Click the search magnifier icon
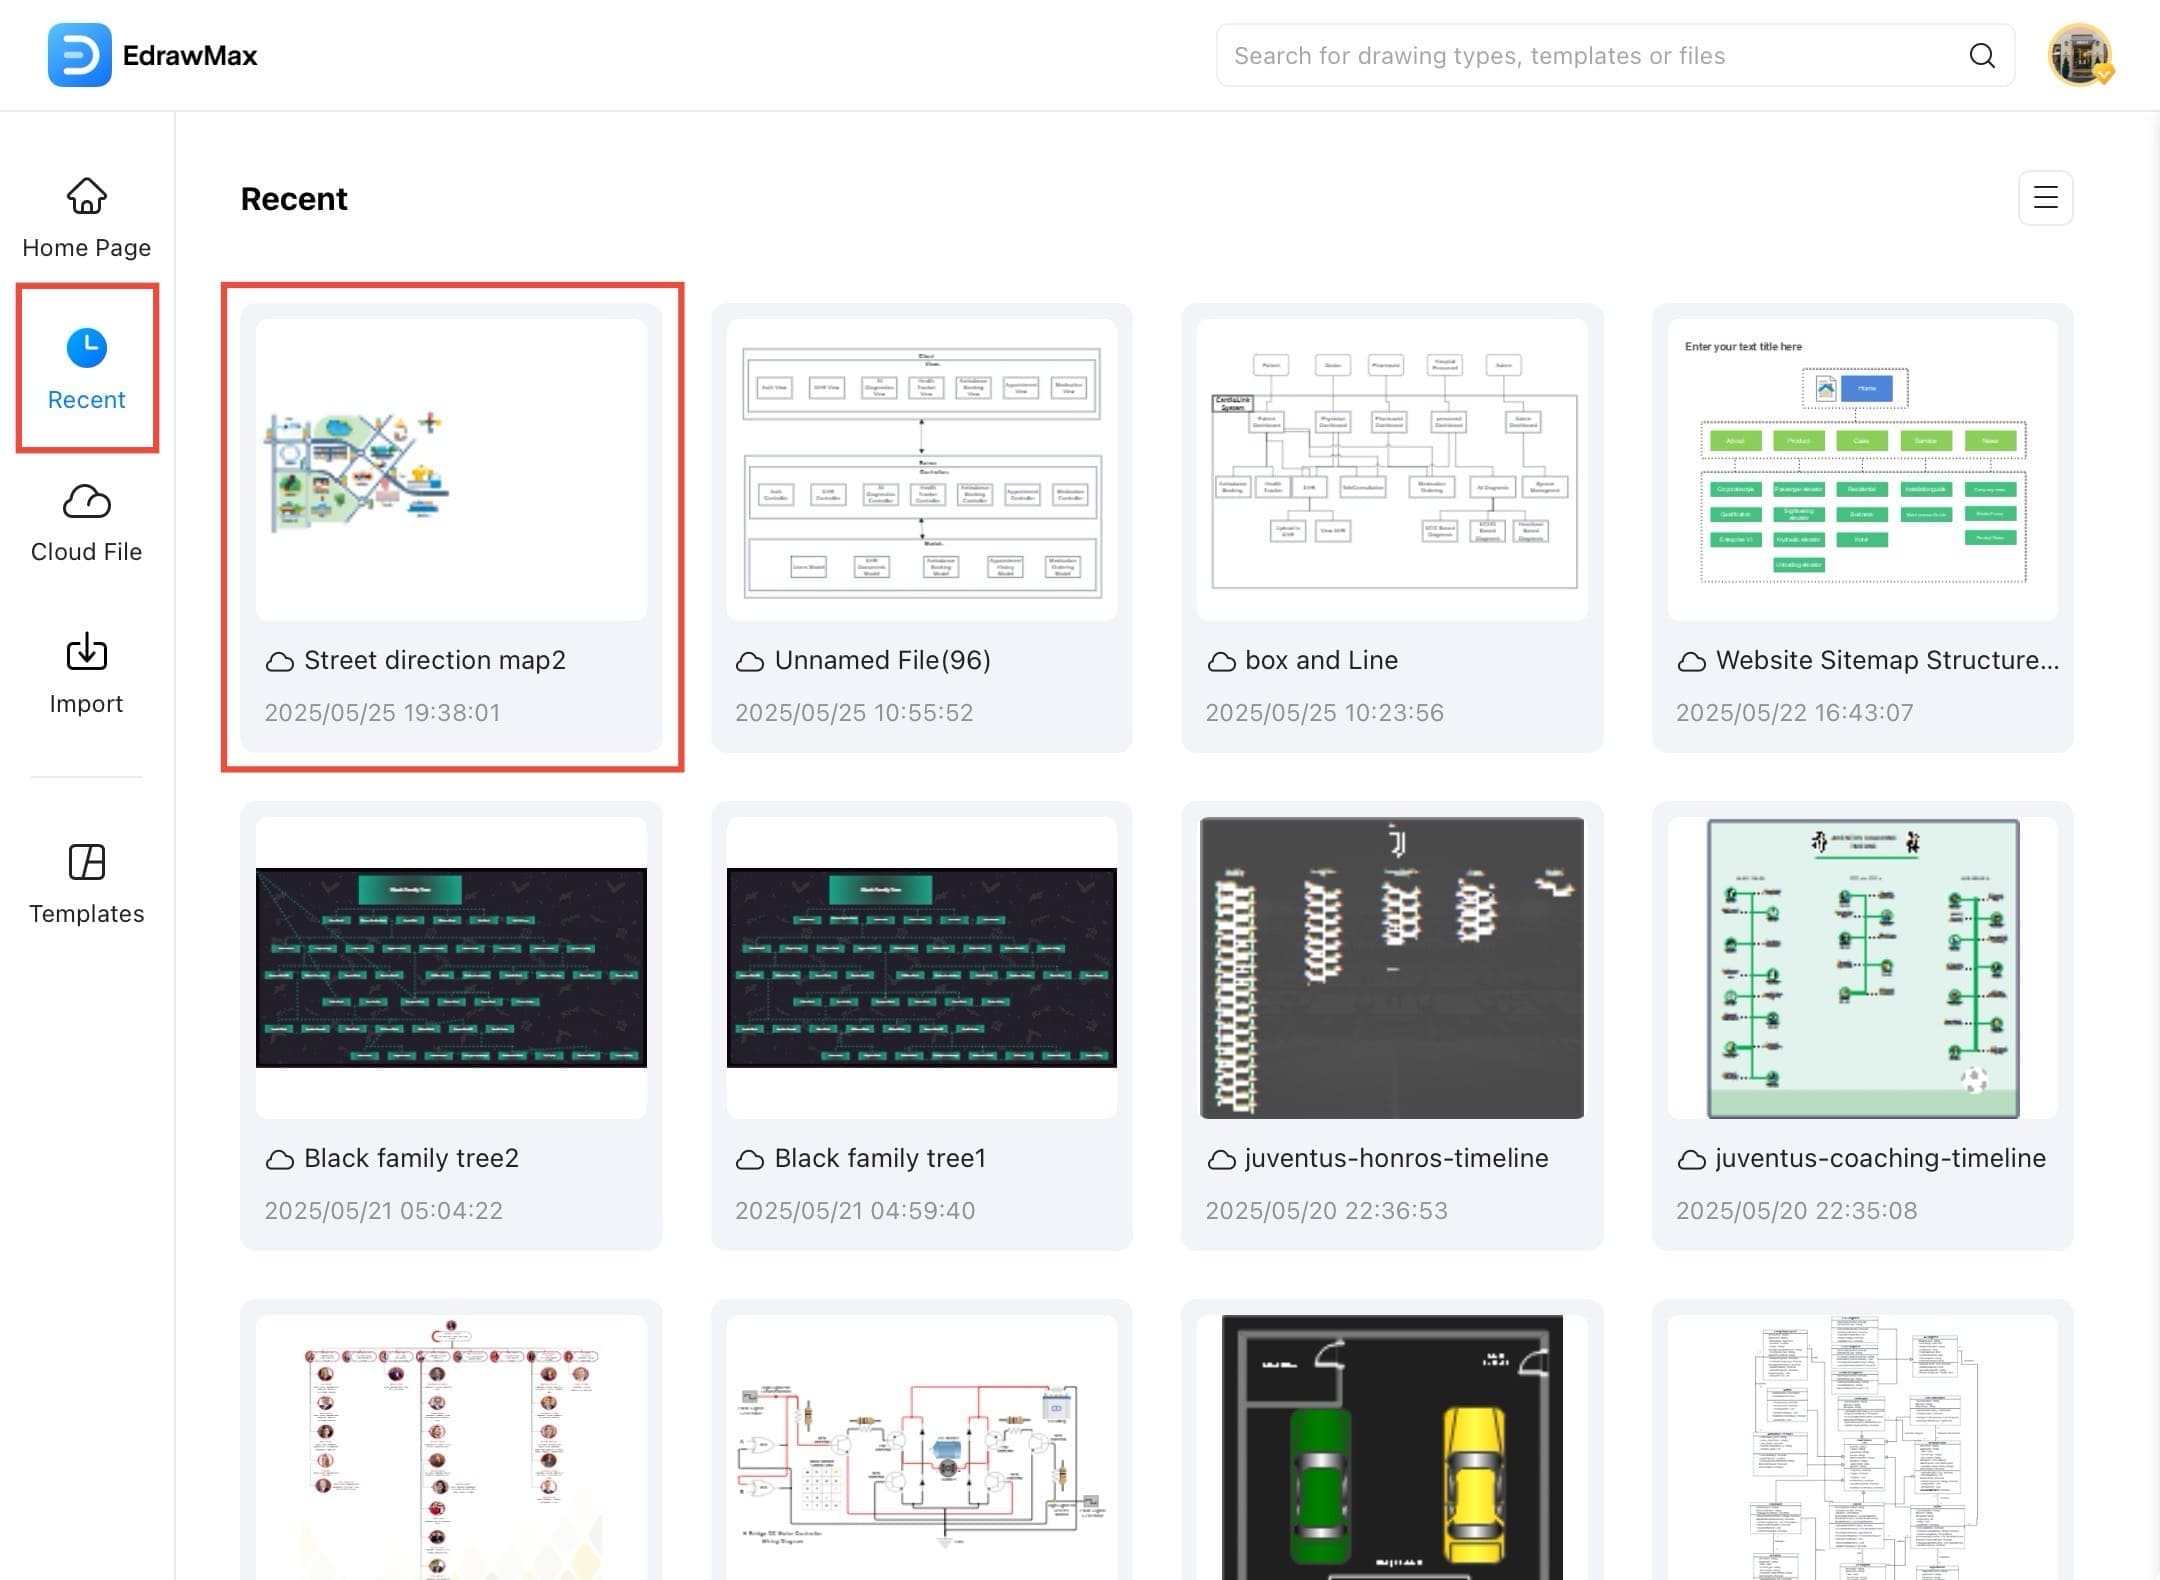Image resolution: width=2160 pixels, height=1580 pixels. coord(1982,55)
